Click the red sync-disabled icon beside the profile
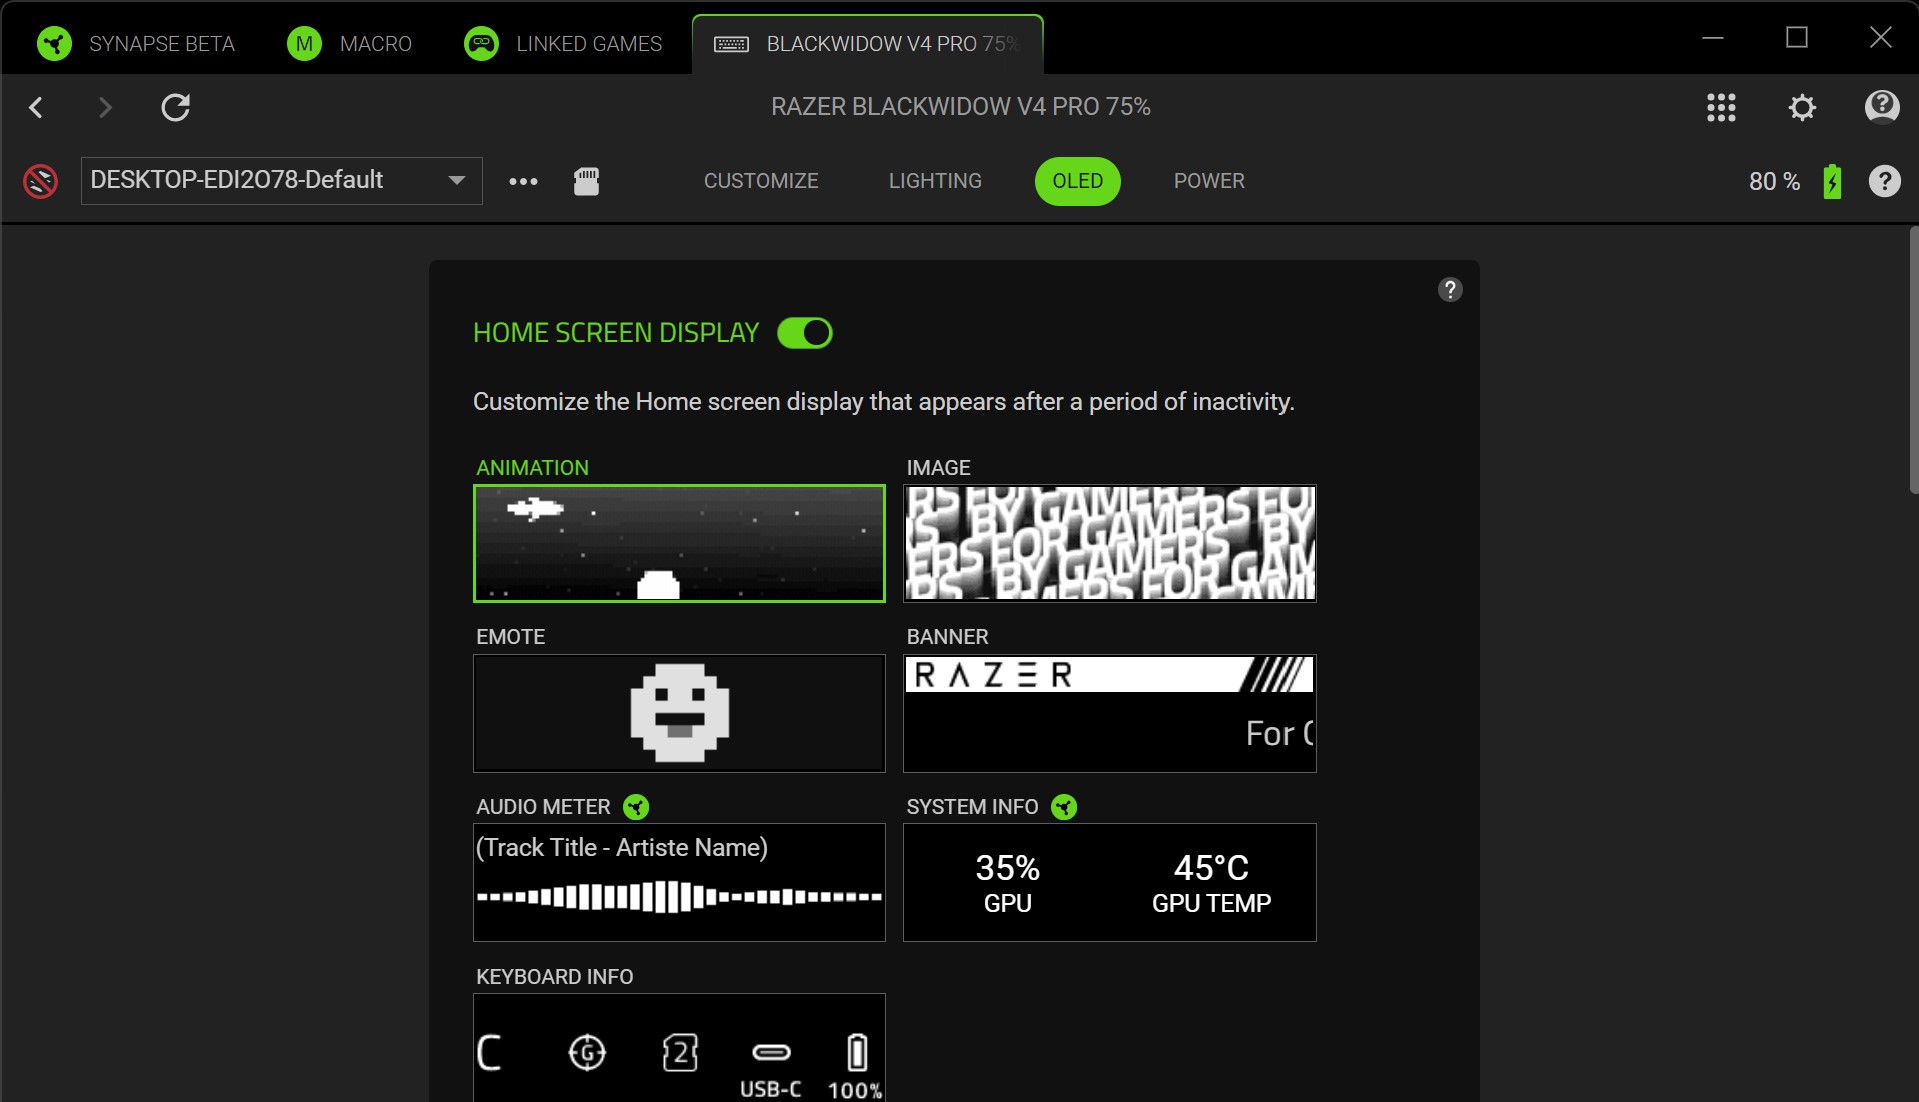This screenshot has width=1919, height=1102. (x=40, y=181)
